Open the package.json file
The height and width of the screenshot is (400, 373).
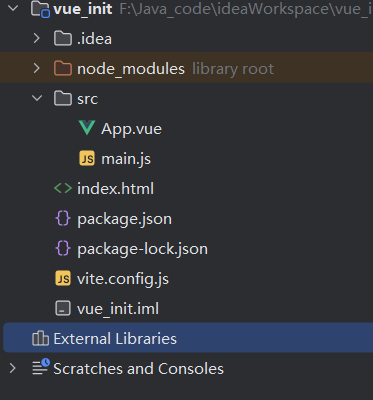point(125,219)
